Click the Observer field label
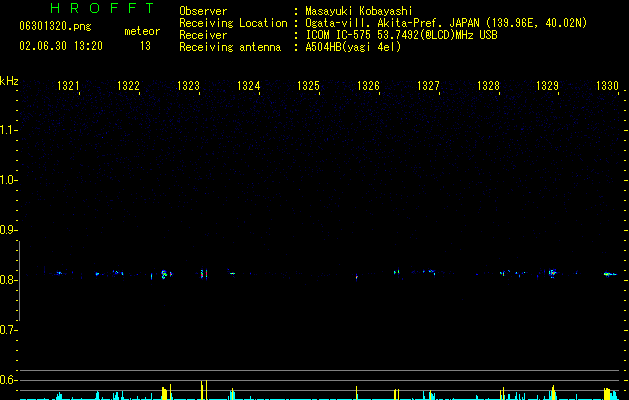Image resolution: width=629 pixels, height=400 pixels. [203, 11]
